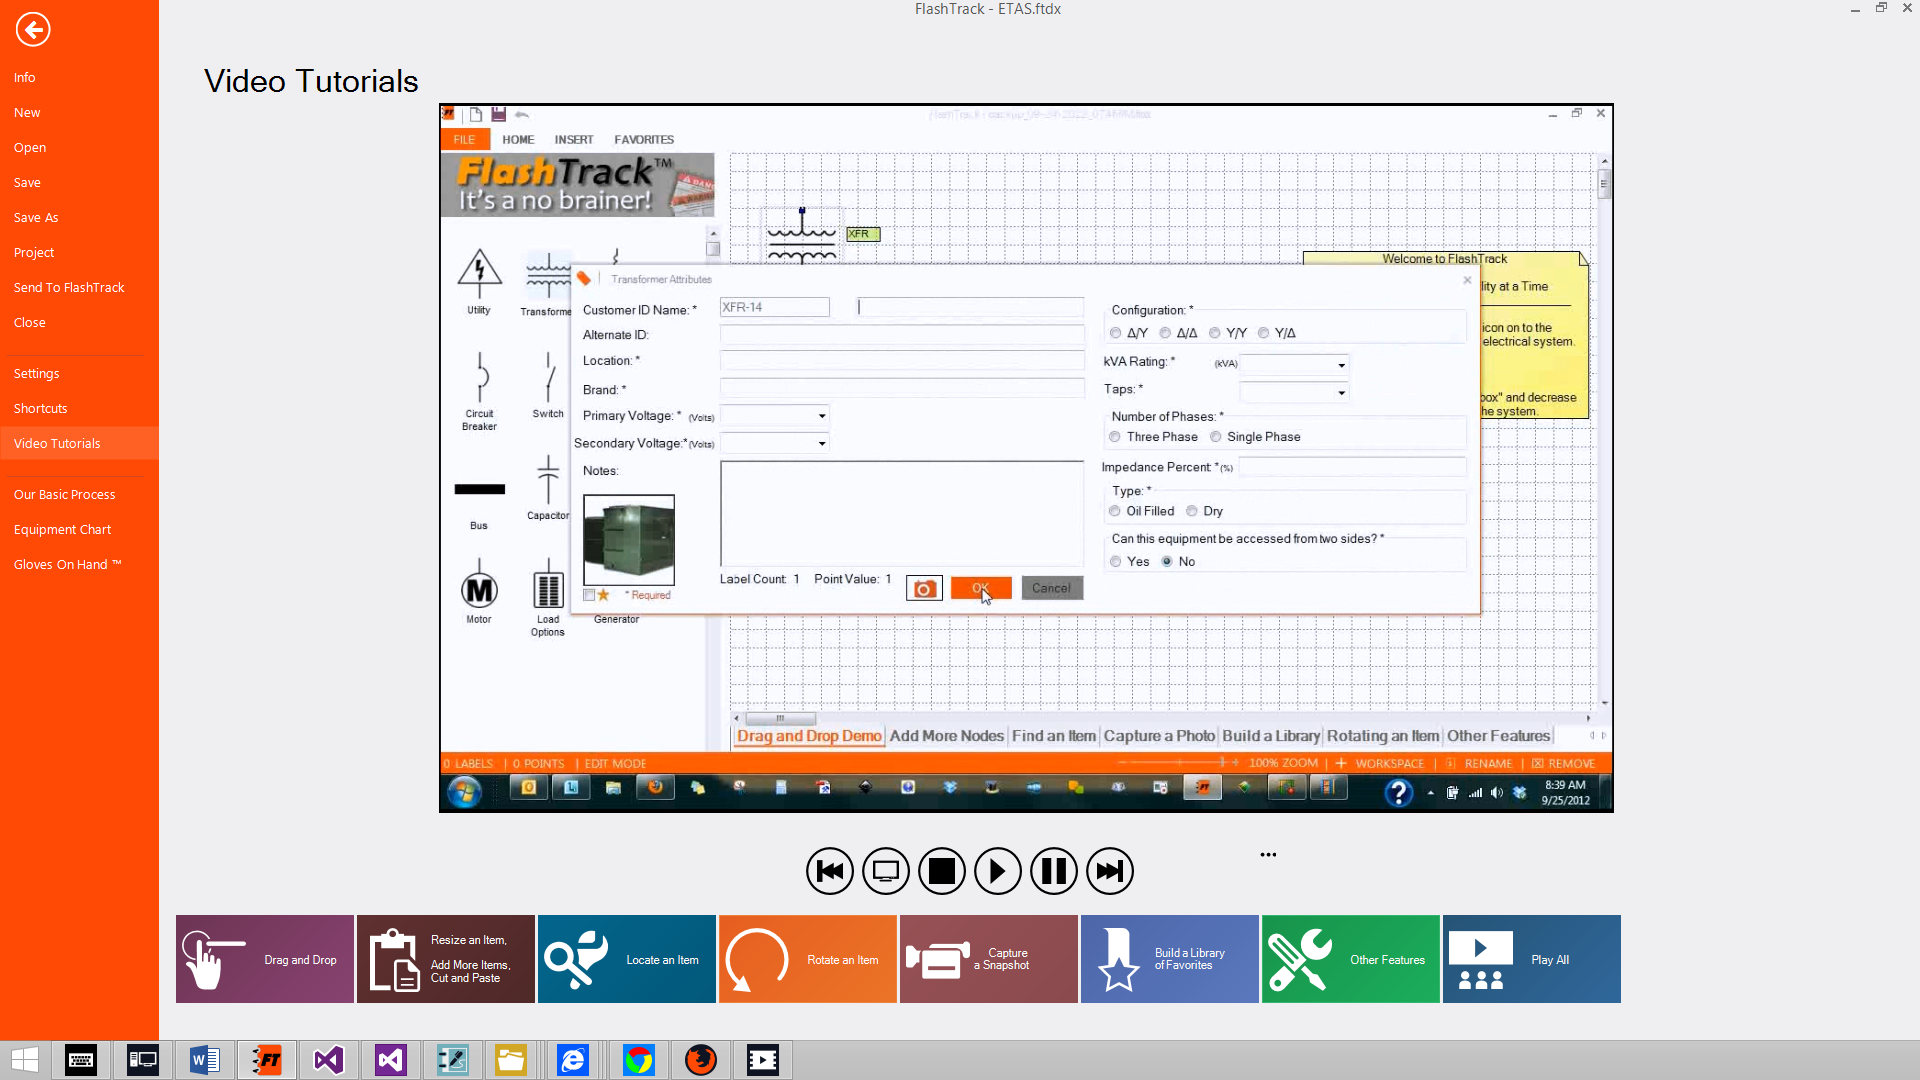The image size is (1920, 1080).
Task: Pause the tutorial video
Action: click(1054, 871)
